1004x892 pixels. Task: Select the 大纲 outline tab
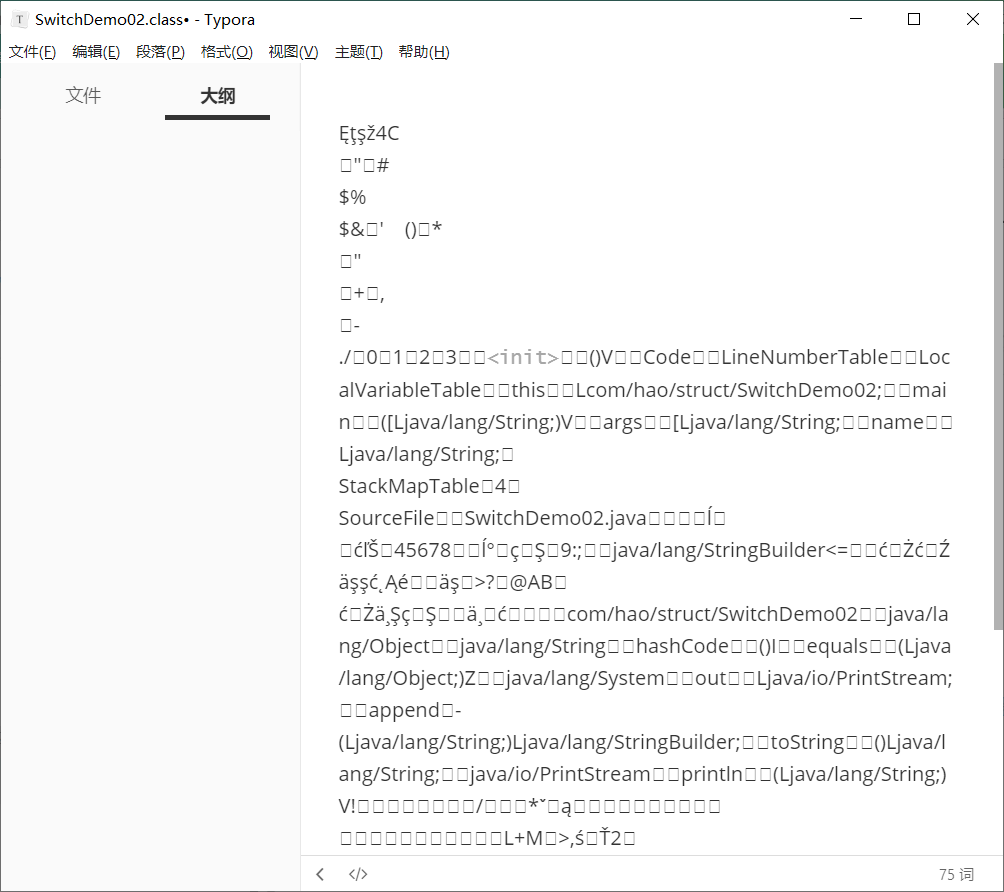click(218, 96)
